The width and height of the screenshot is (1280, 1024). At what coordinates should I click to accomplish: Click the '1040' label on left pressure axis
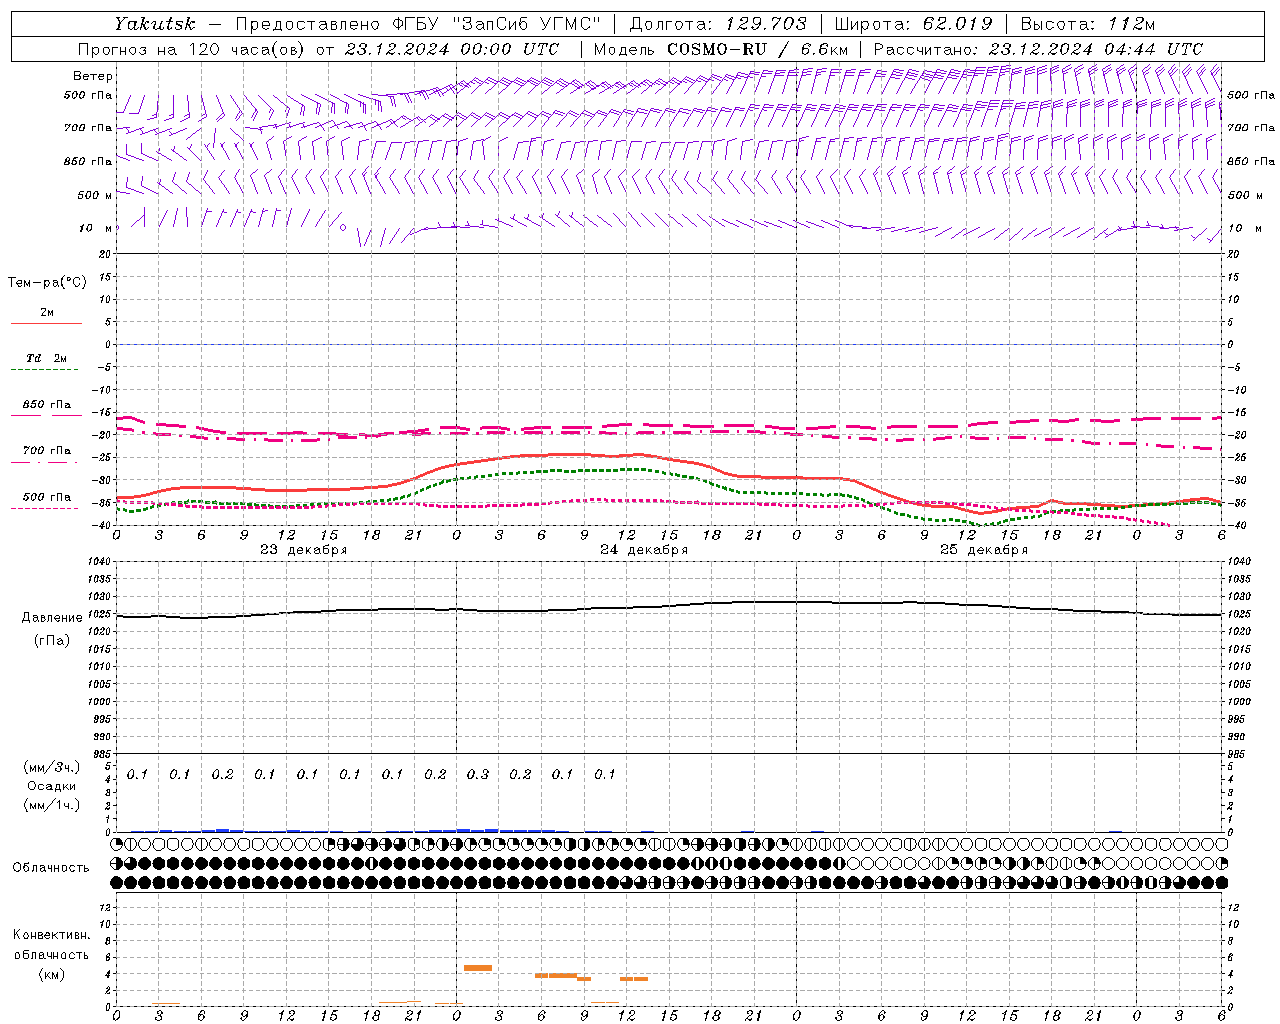[98, 562]
